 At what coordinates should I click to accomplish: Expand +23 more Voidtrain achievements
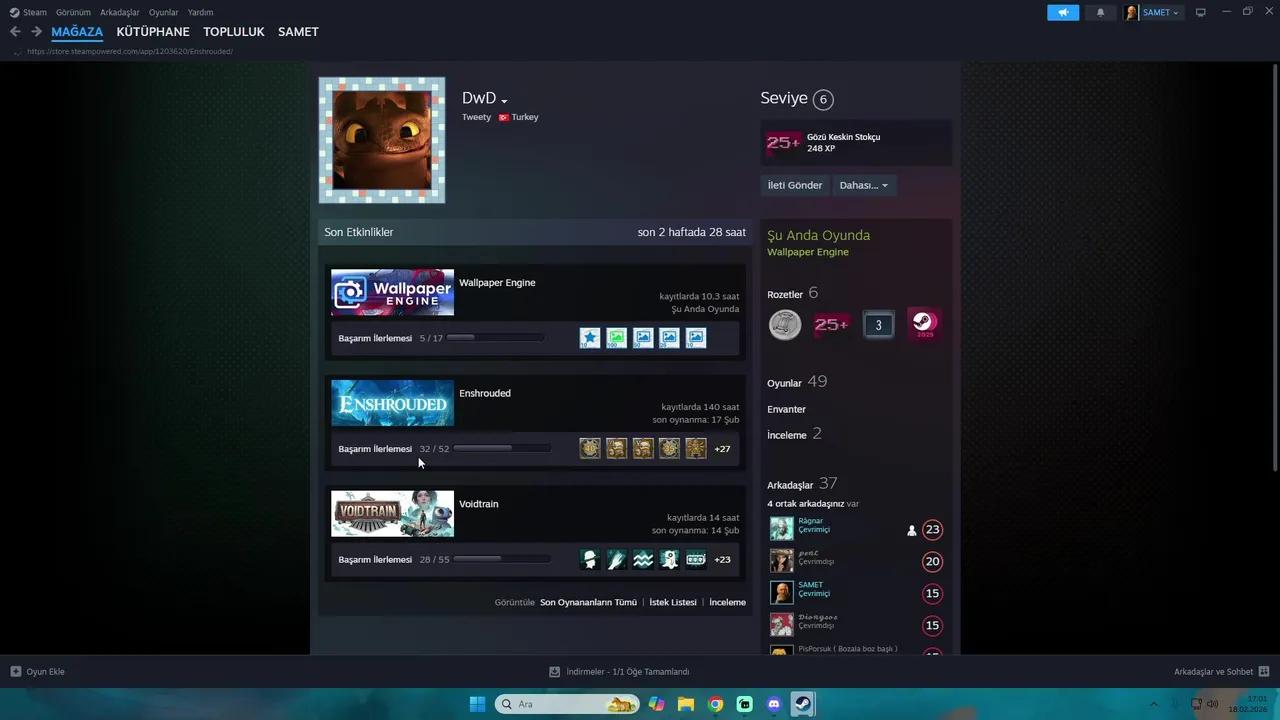pyautogui.click(x=722, y=560)
